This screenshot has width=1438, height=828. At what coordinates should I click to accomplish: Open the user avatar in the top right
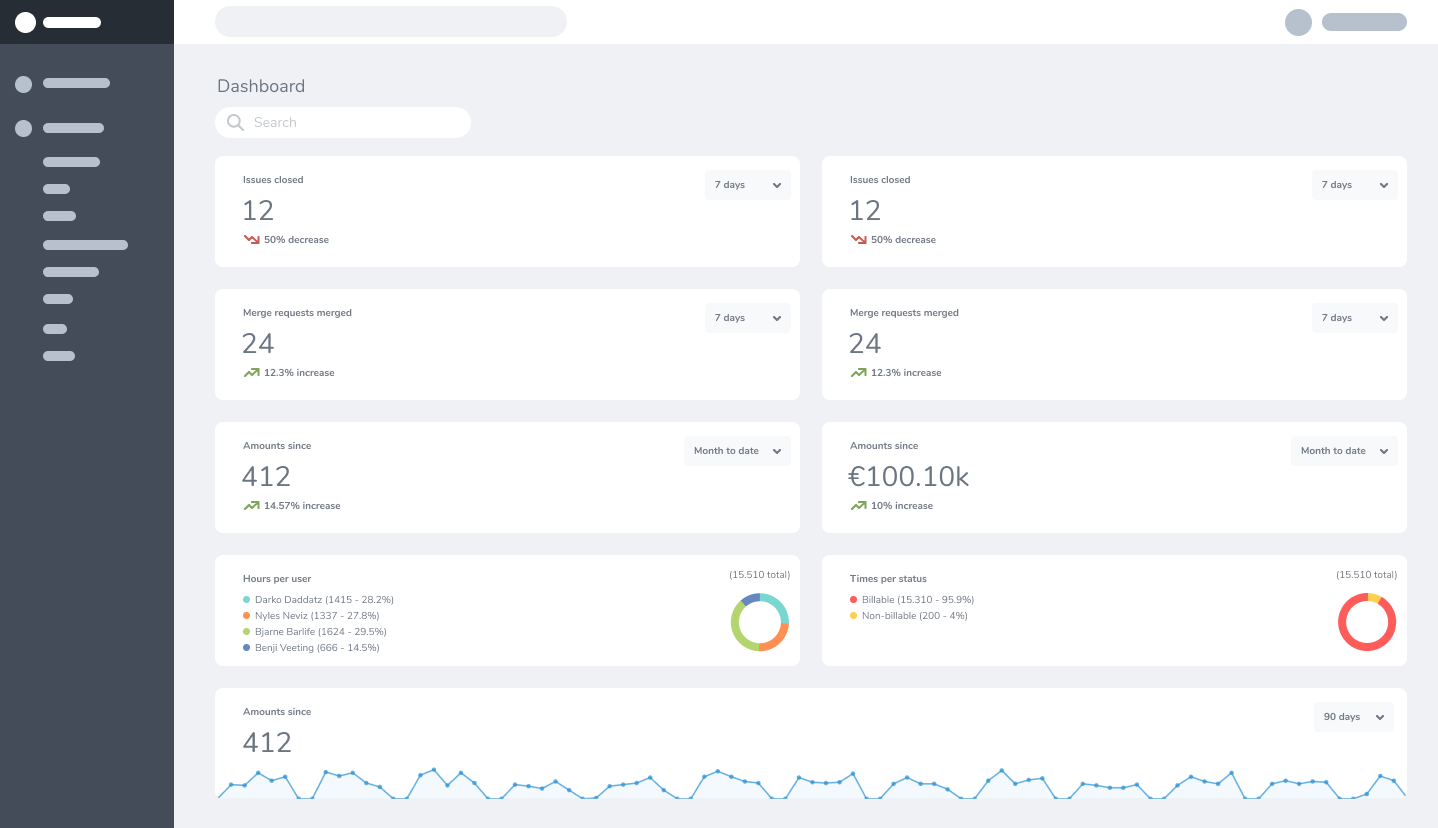[x=1298, y=22]
